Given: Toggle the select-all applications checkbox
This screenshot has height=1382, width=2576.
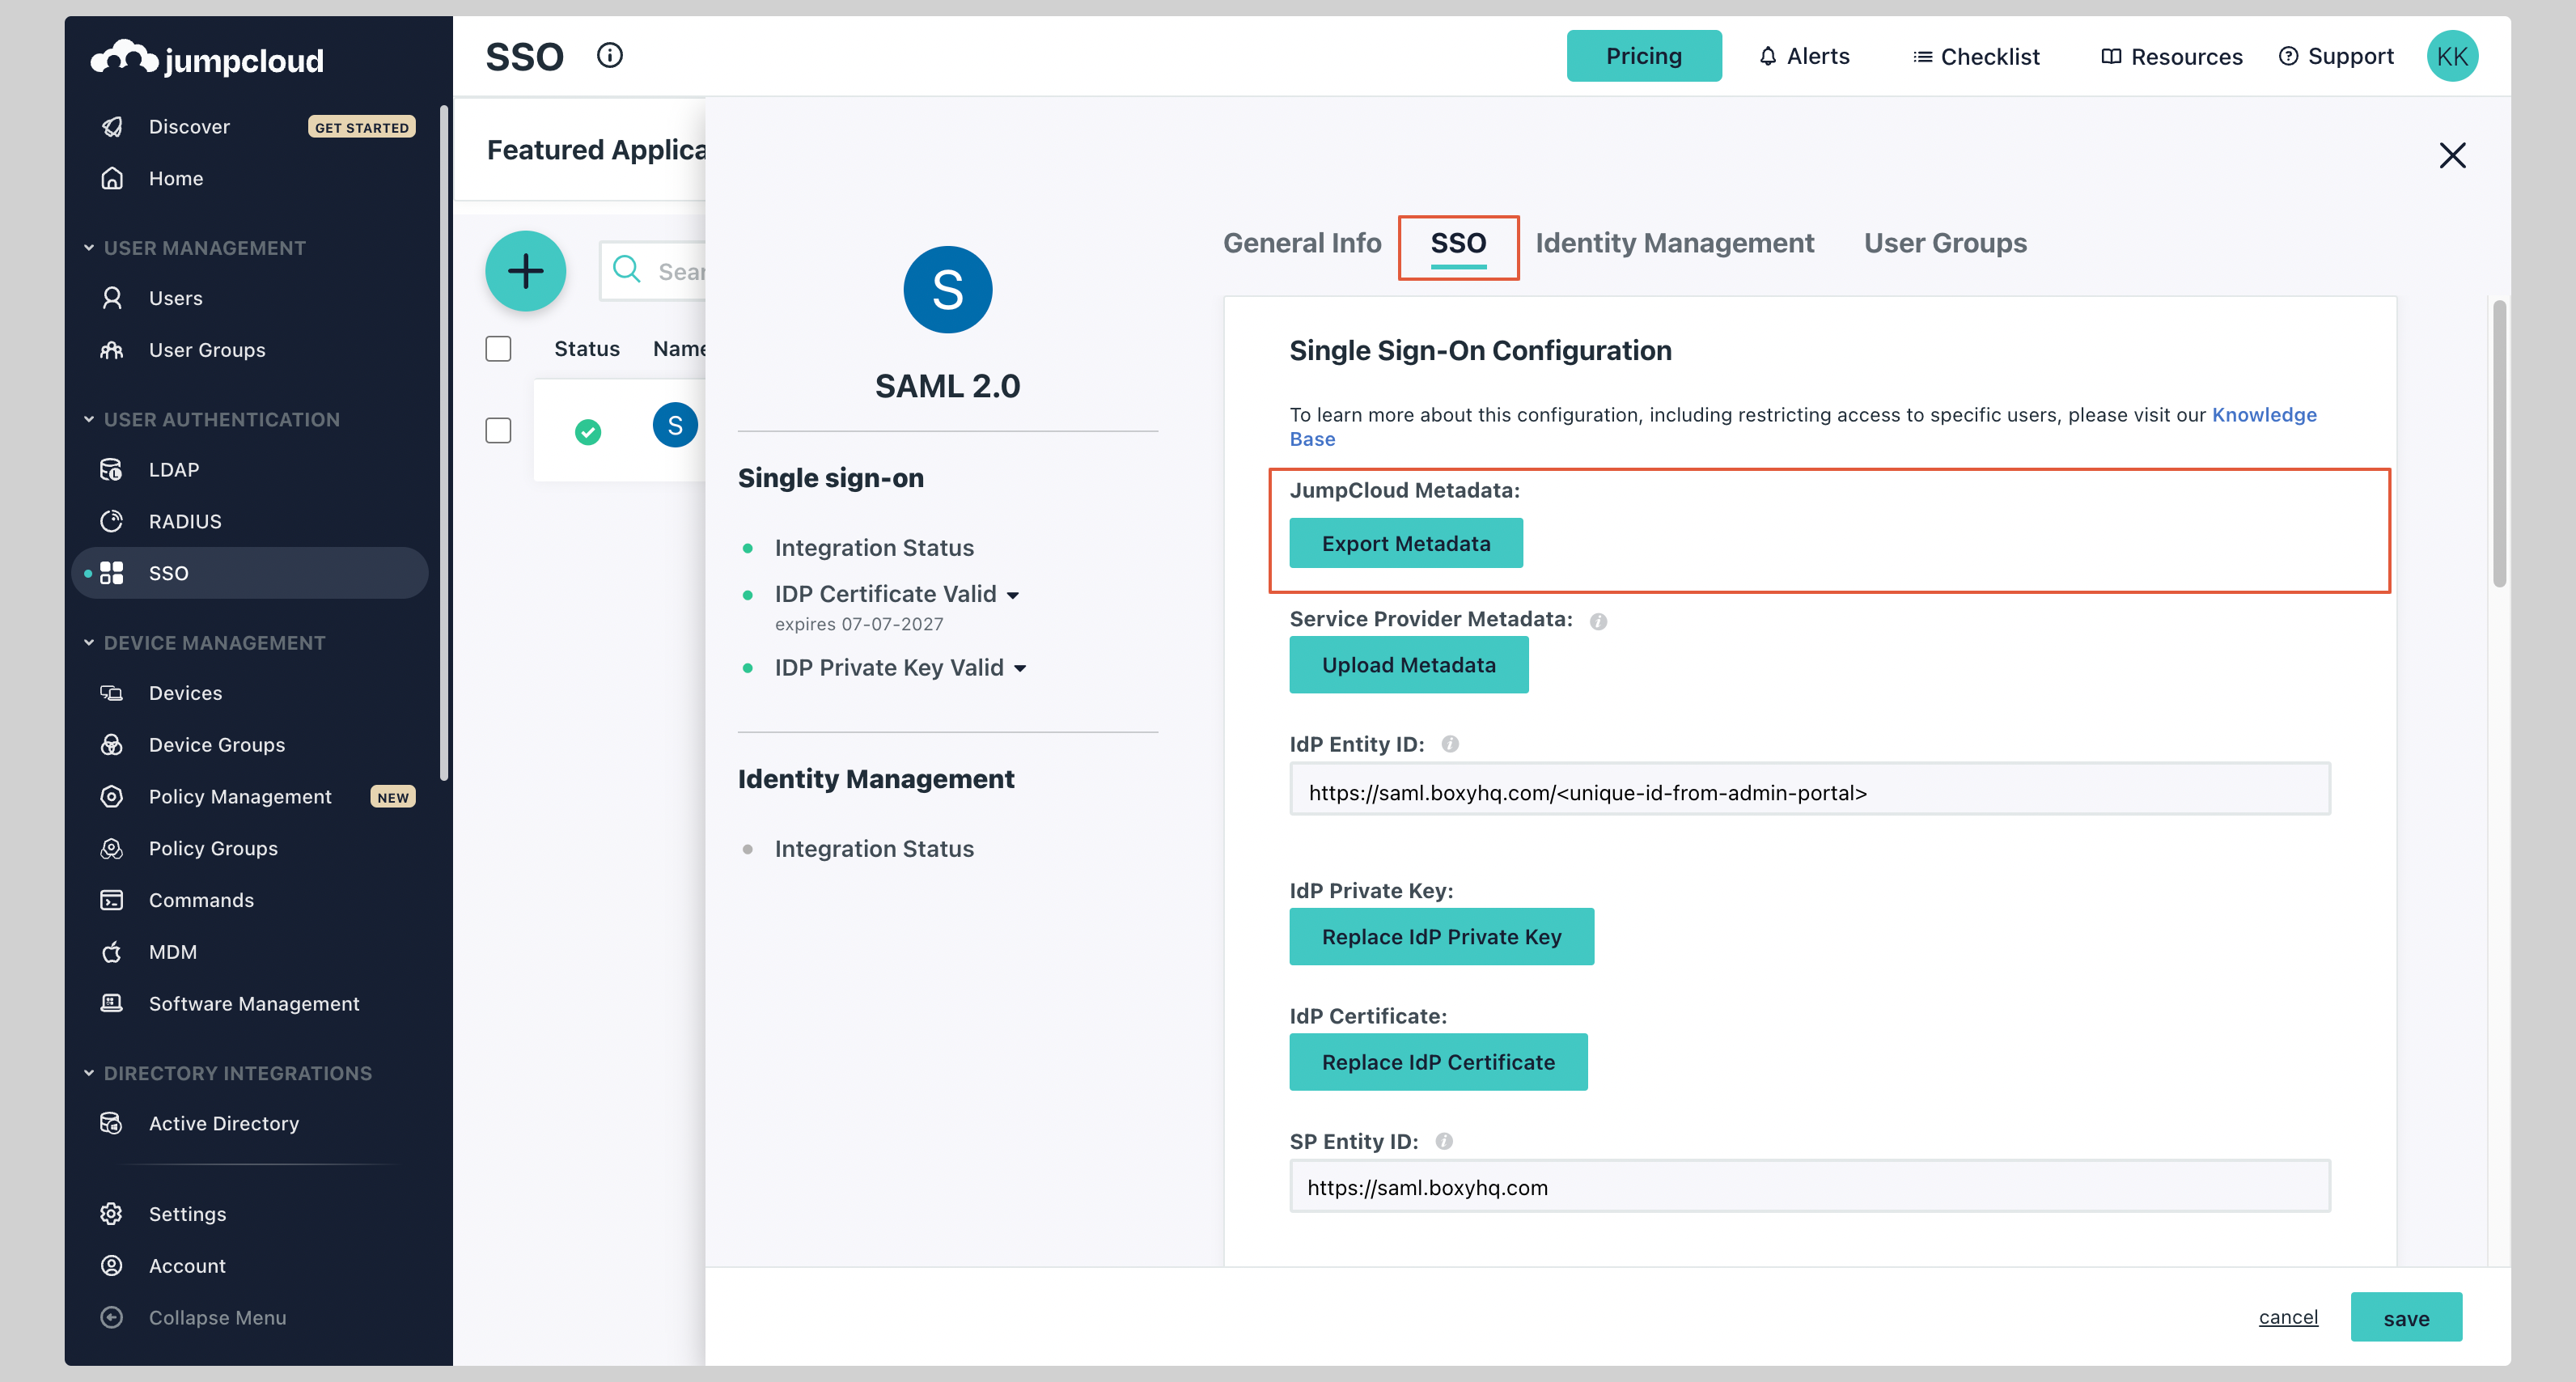Looking at the screenshot, I should (498, 347).
